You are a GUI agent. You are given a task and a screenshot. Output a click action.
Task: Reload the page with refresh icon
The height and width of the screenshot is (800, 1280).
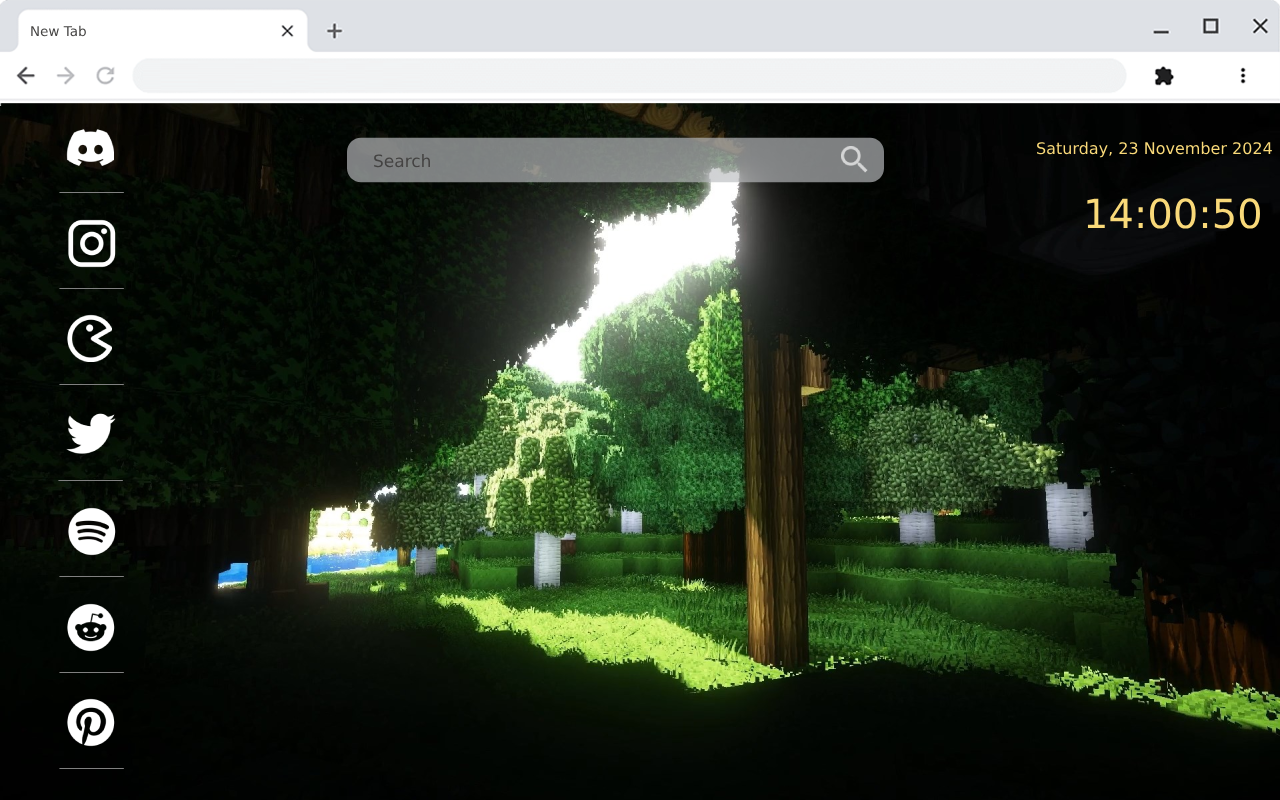106,76
